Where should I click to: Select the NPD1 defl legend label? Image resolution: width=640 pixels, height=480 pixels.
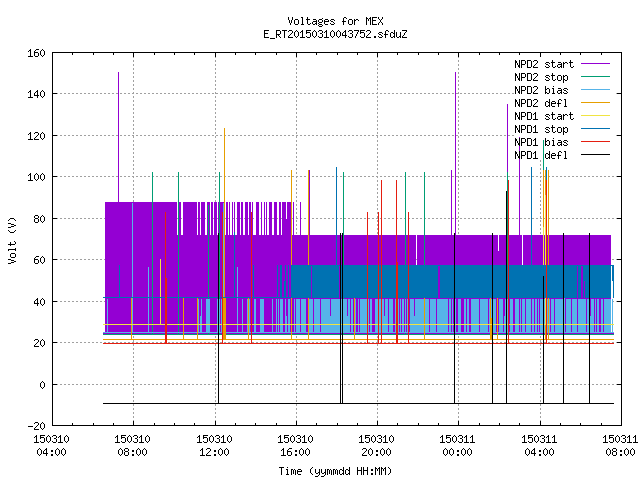coord(541,155)
